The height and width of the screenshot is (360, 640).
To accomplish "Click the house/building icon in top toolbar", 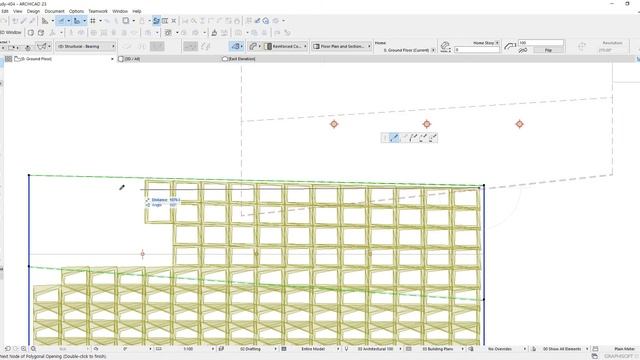I will (266, 21).
